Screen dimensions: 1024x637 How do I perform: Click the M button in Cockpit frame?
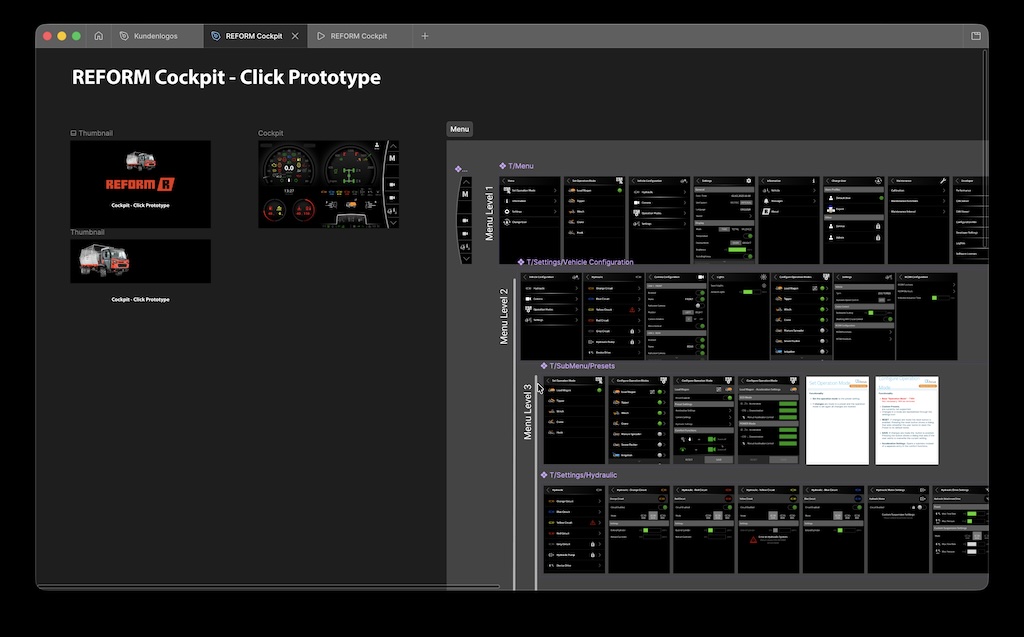[x=392, y=158]
